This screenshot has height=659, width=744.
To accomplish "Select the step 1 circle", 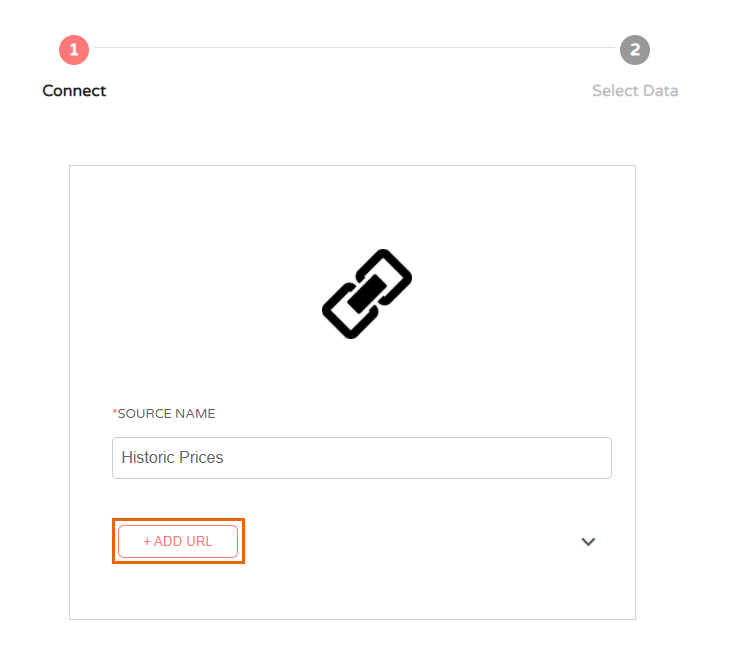I will click(x=74, y=50).
